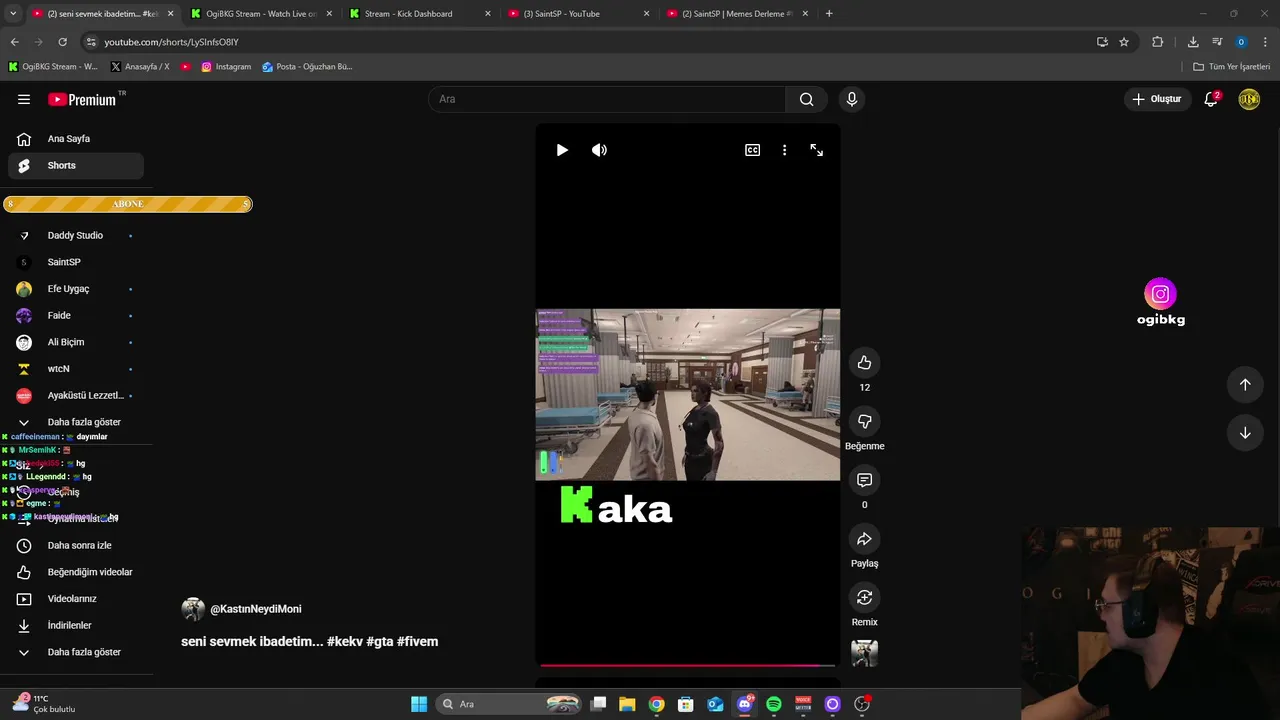Open Windows Start menu

pos(419,704)
